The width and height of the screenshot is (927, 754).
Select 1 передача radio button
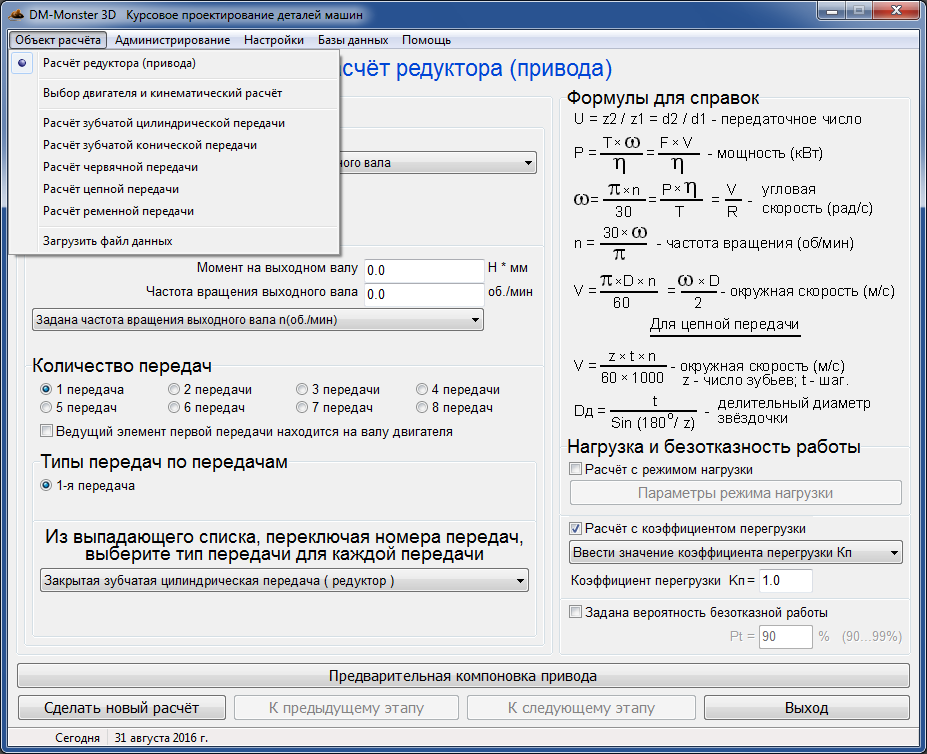(x=46, y=389)
